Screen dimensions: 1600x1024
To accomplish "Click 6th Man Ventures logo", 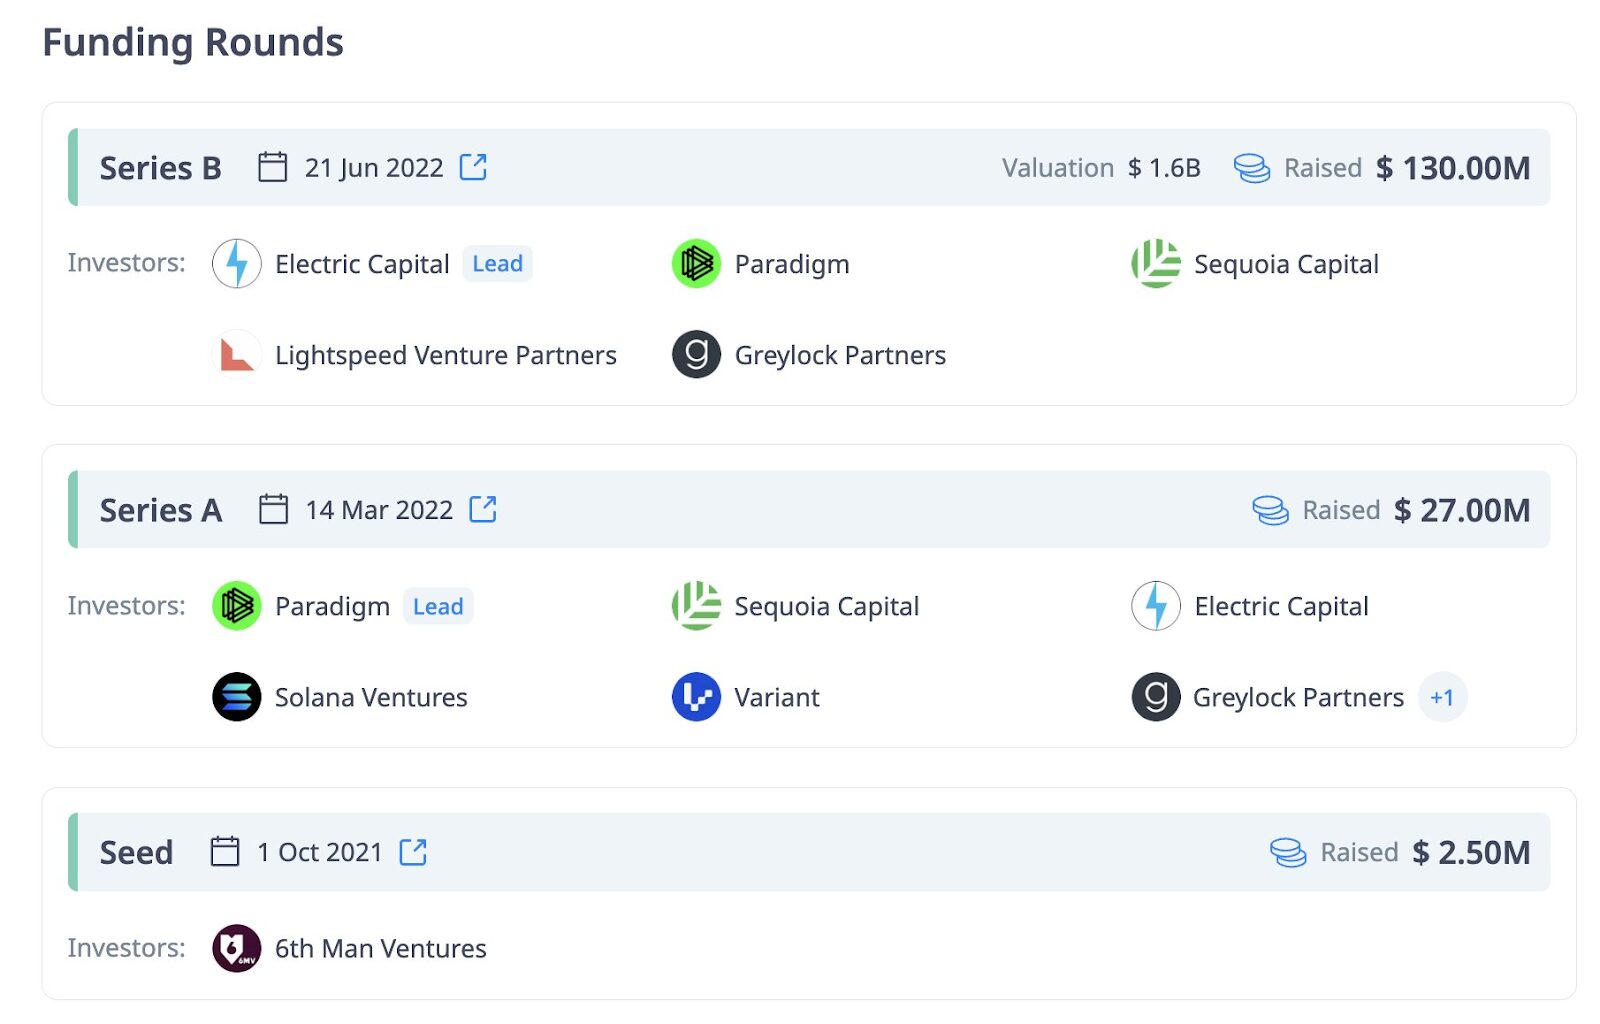I will coord(237,948).
